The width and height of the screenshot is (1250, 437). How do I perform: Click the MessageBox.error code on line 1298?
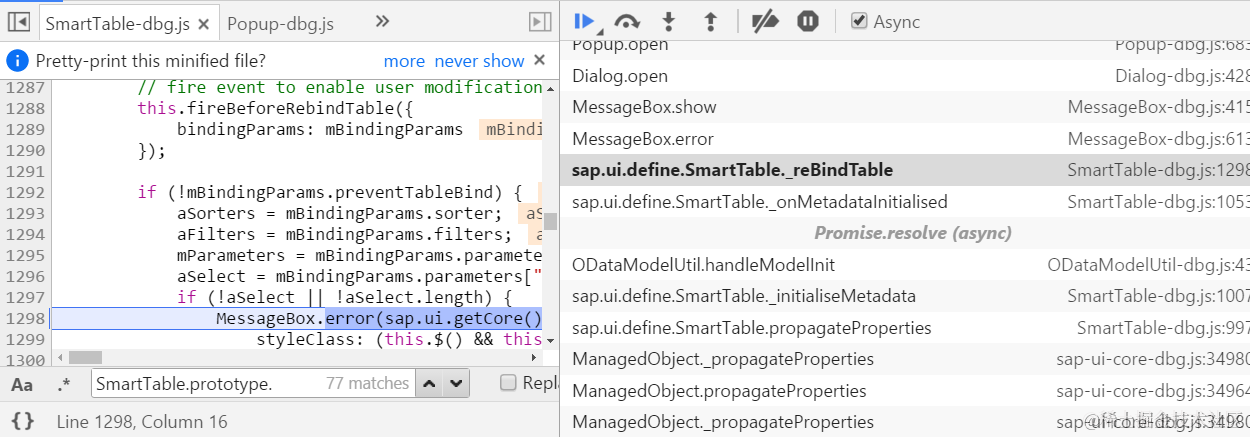[379, 319]
